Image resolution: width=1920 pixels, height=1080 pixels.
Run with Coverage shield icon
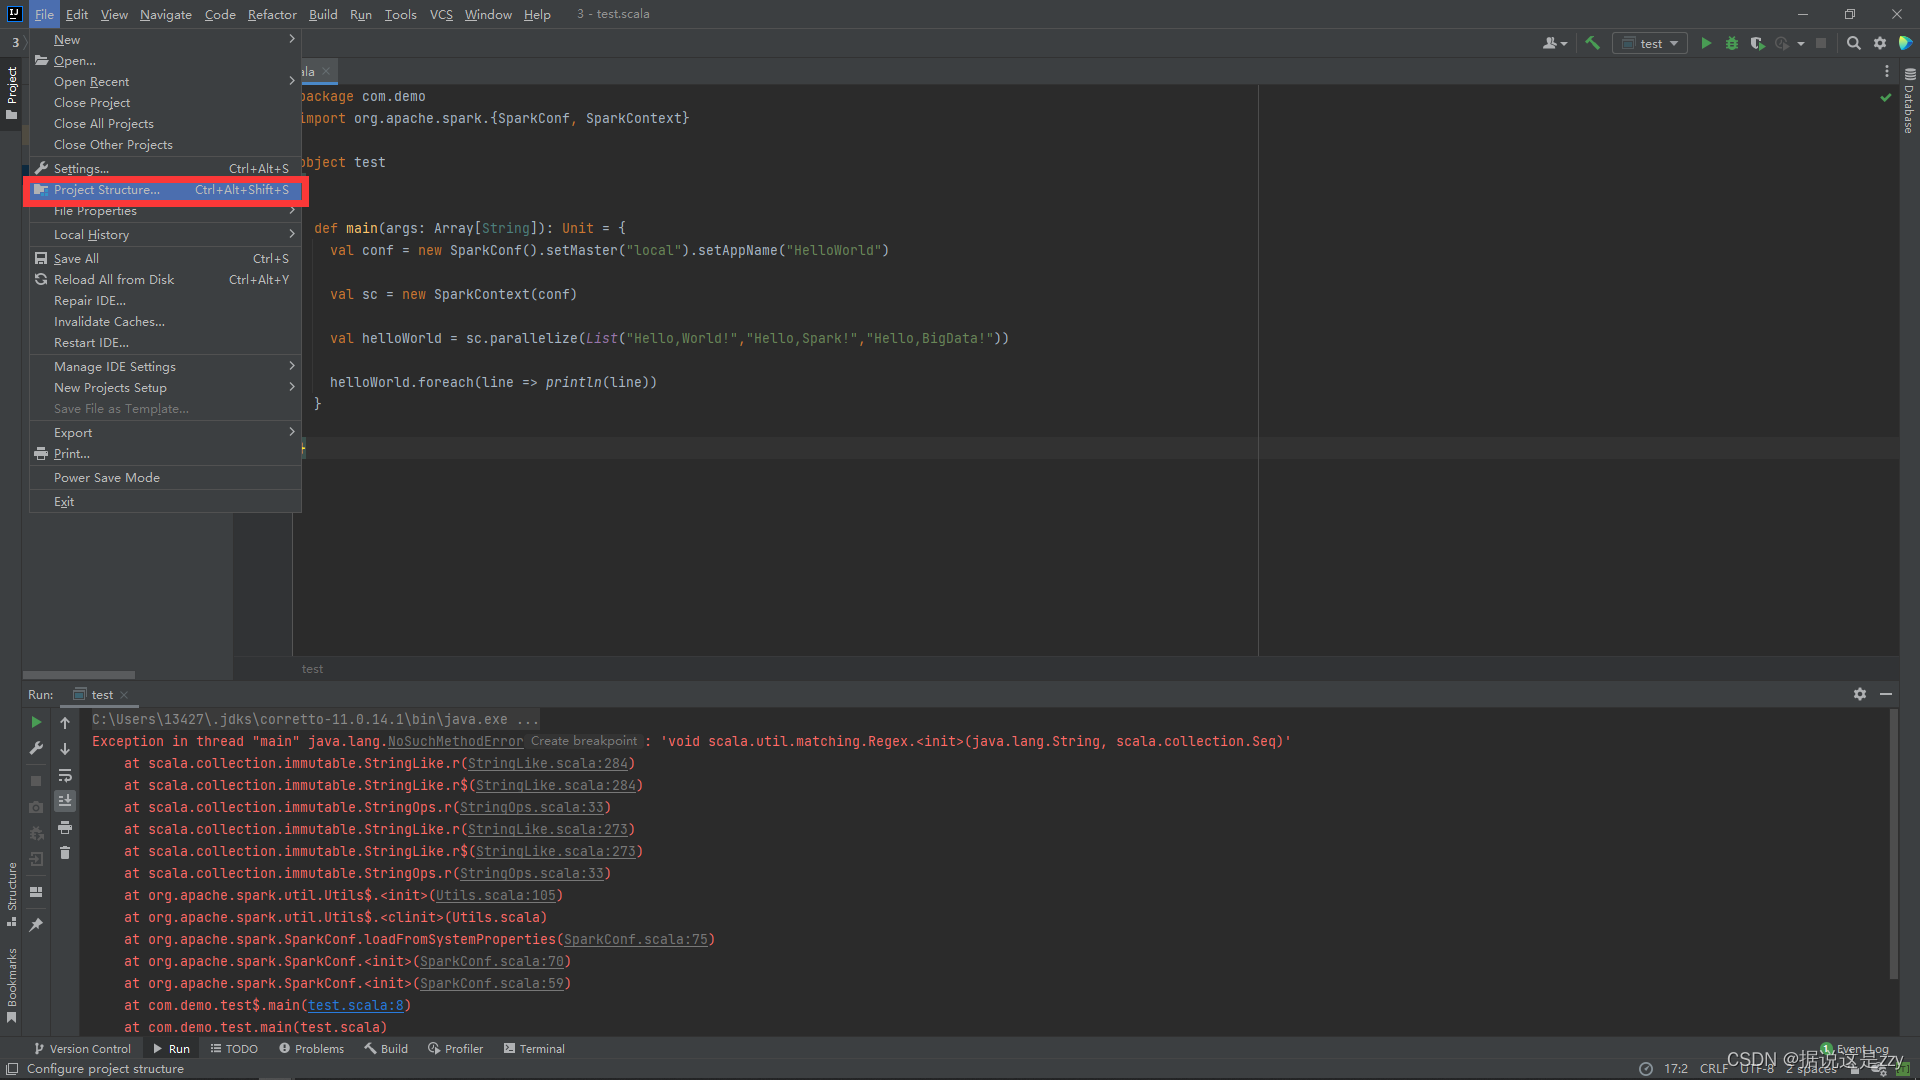click(1757, 43)
